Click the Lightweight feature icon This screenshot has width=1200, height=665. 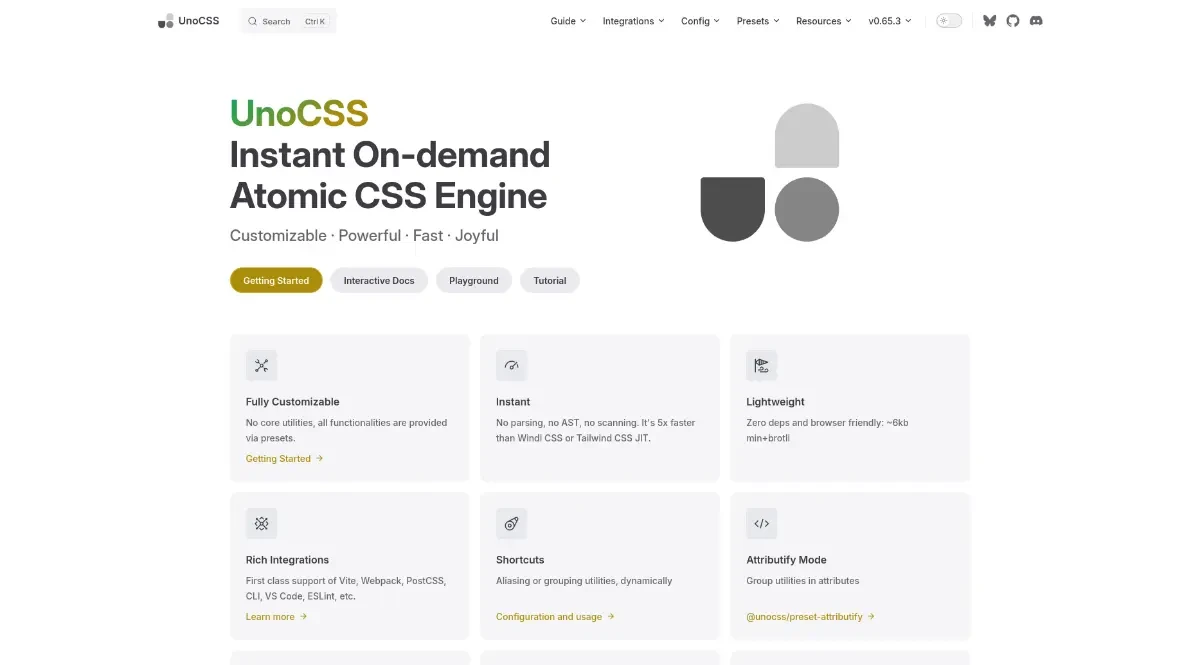point(761,365)
